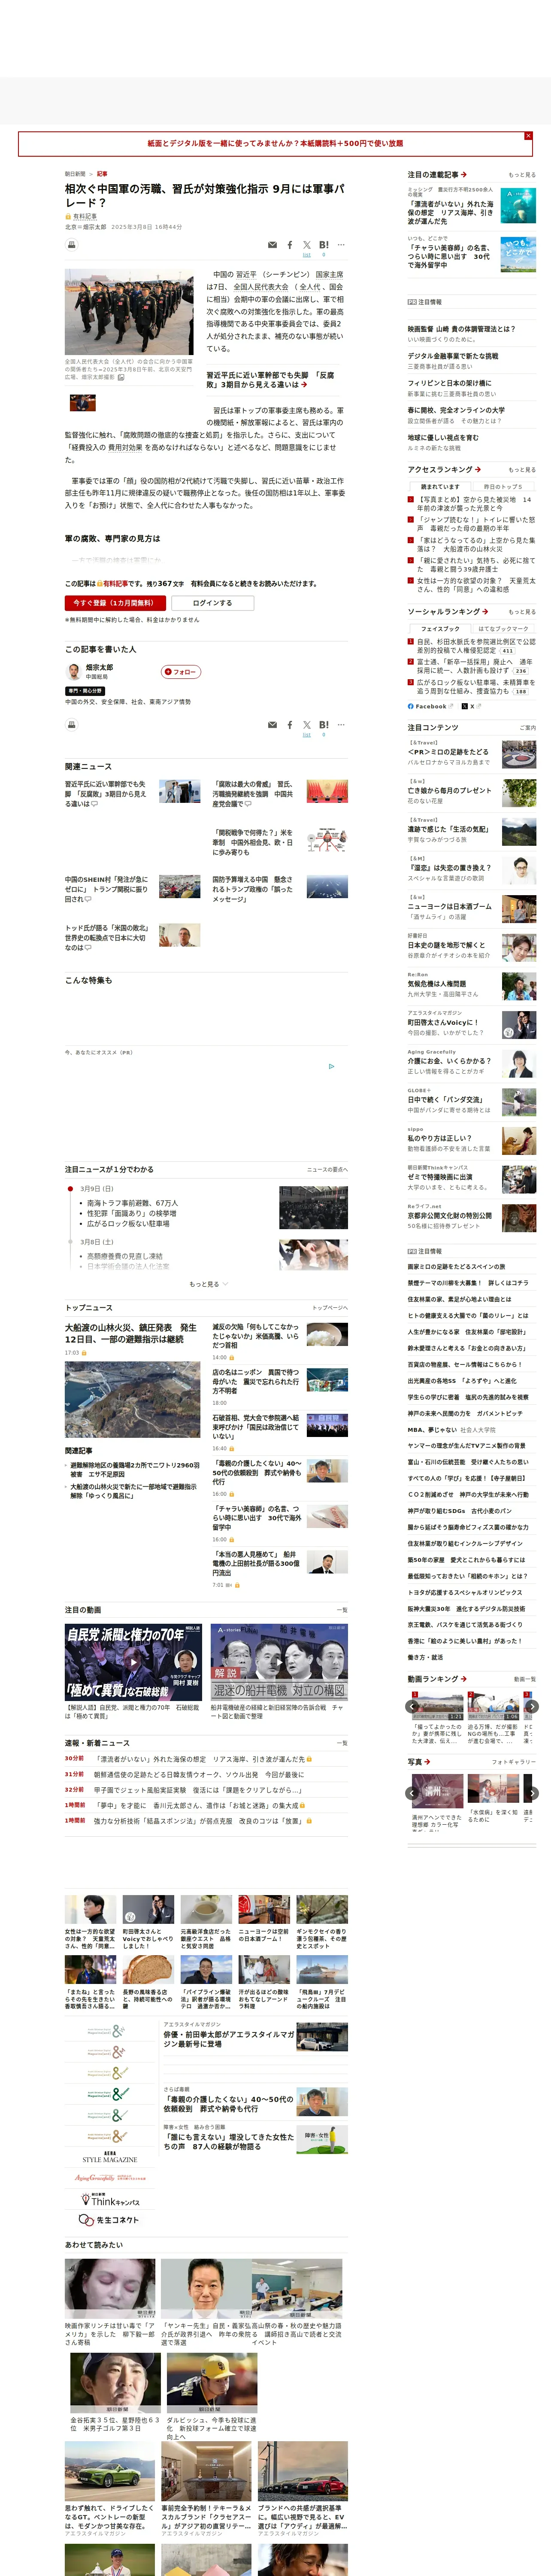Click the top Hatena B! bookmark icon
The height and width of the screenshot is (2576, 551).
click(x=324, y=245)
